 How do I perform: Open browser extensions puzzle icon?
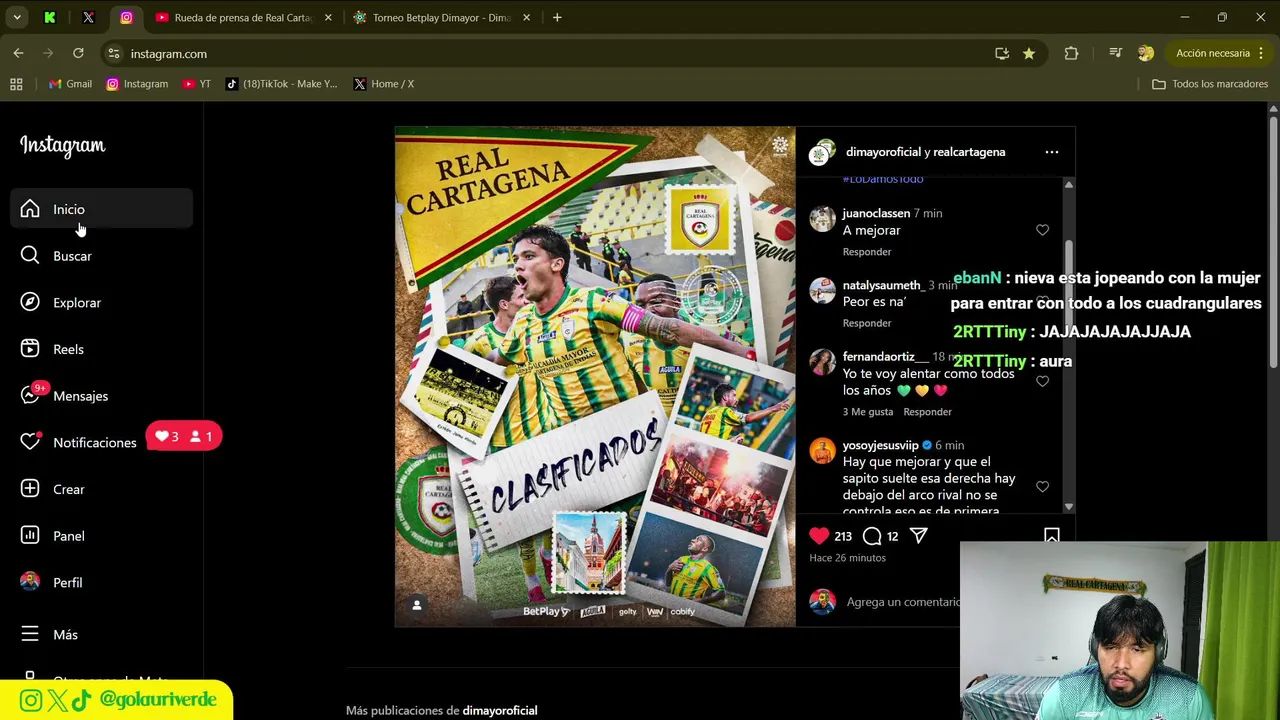click(x=1071, y=53)
